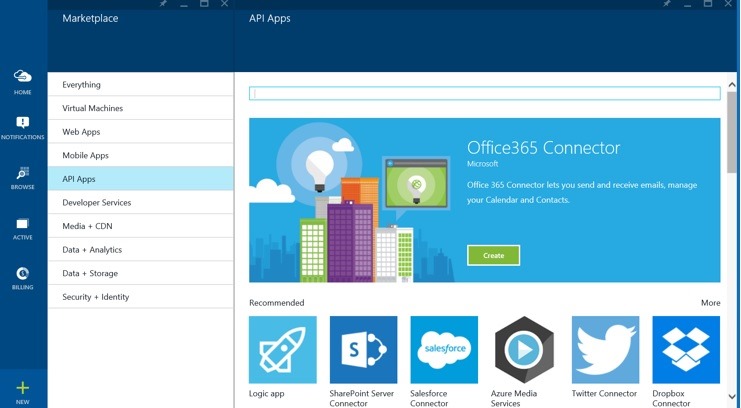Click the scrollbar up arrow

click(732, 85)
